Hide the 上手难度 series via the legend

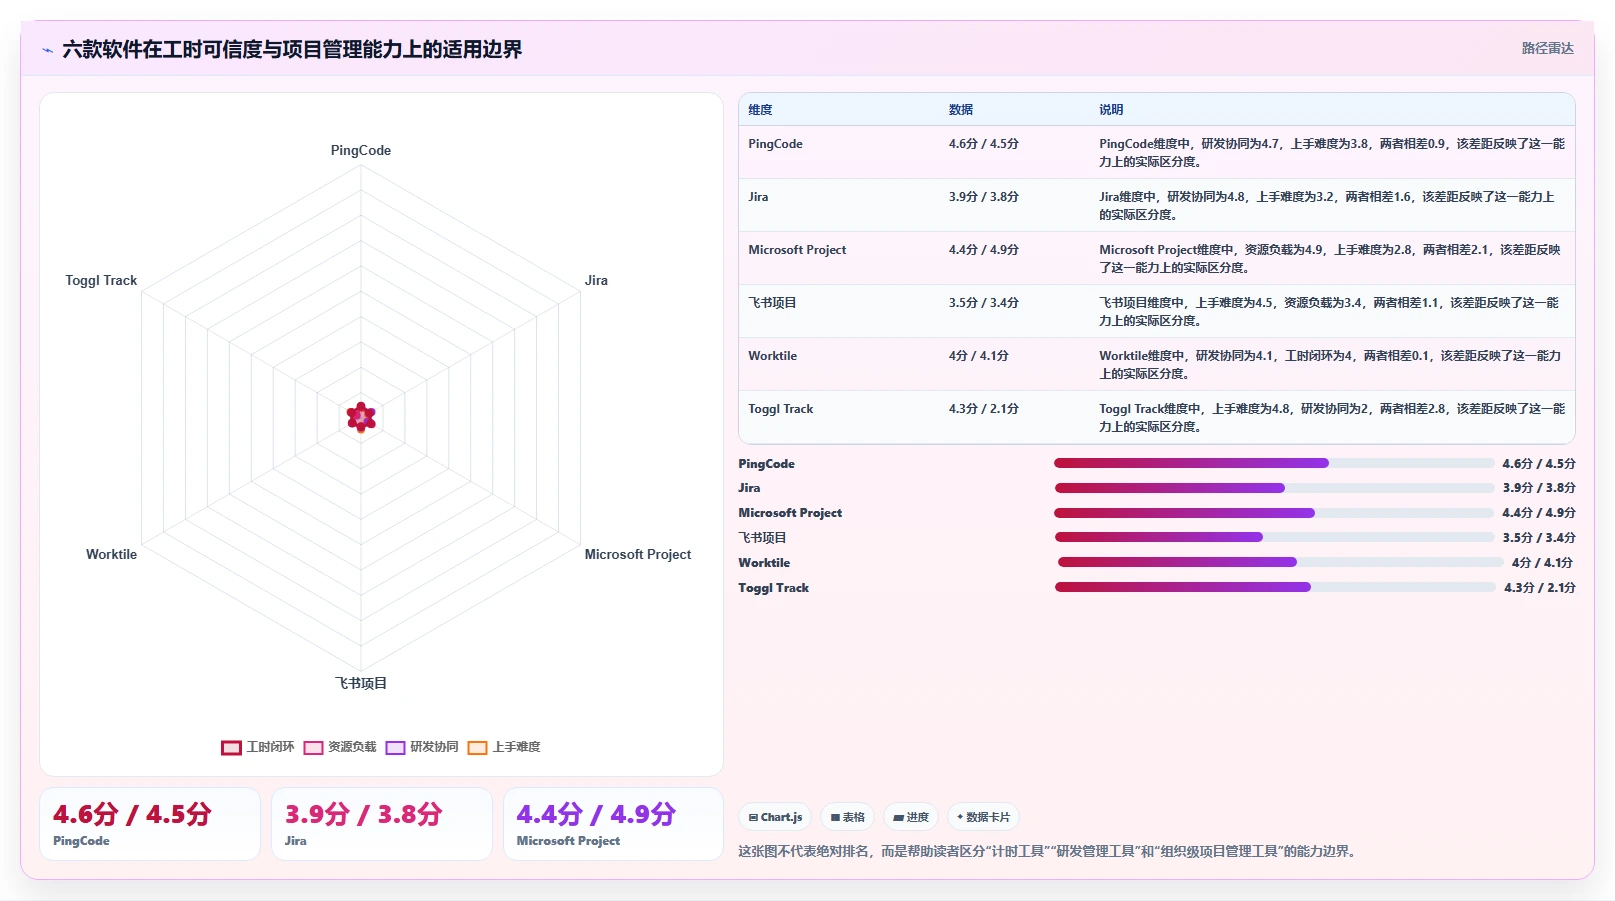coord(477,747)
